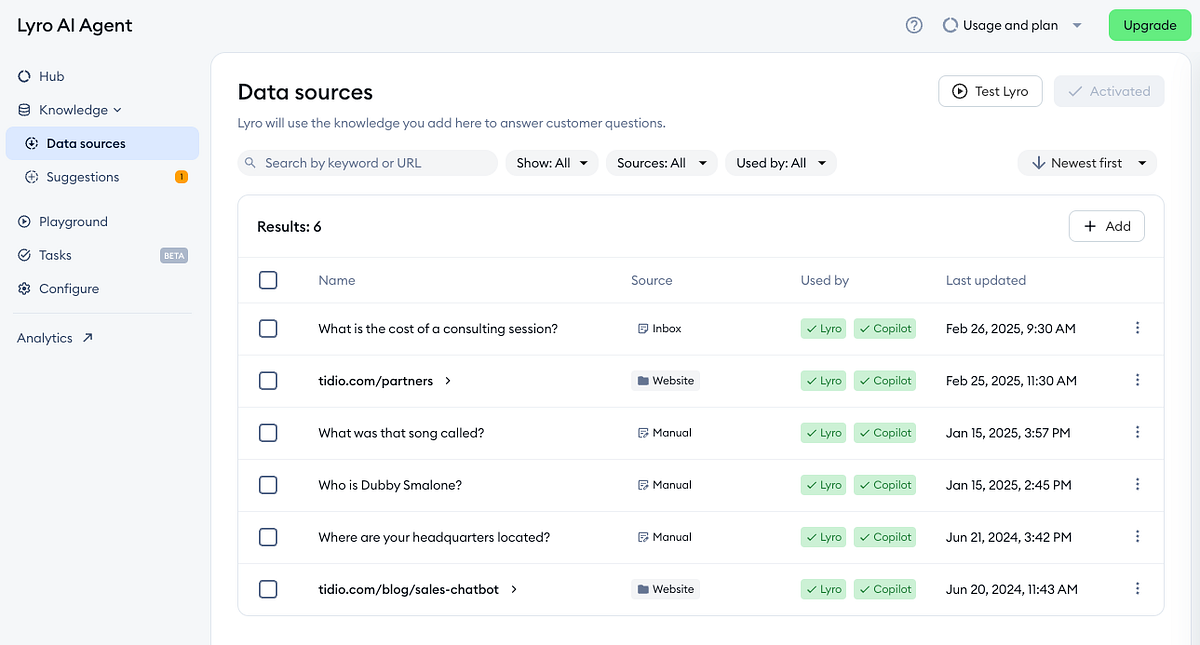
Task: Open the three-dot menu for tidio.com/partners row
Action: tap(1137, 380)
